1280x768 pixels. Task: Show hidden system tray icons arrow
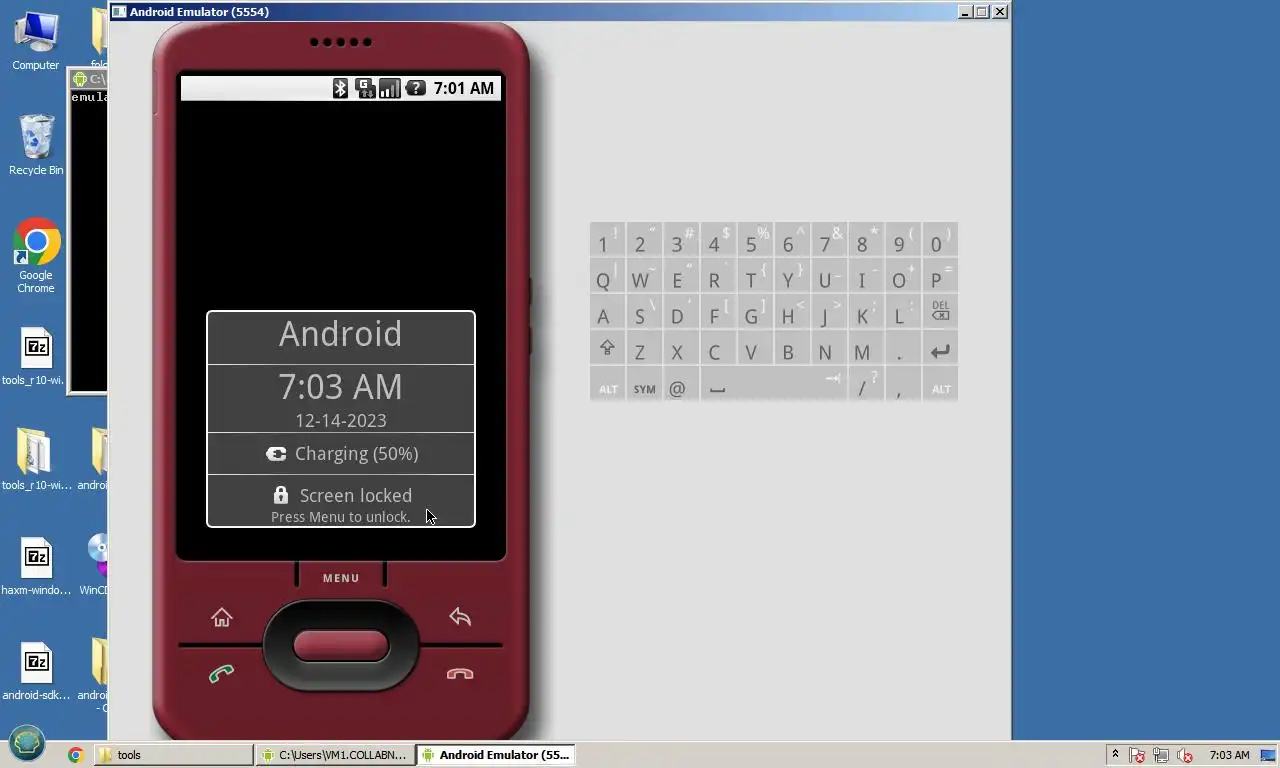[x=1115, y=755]
